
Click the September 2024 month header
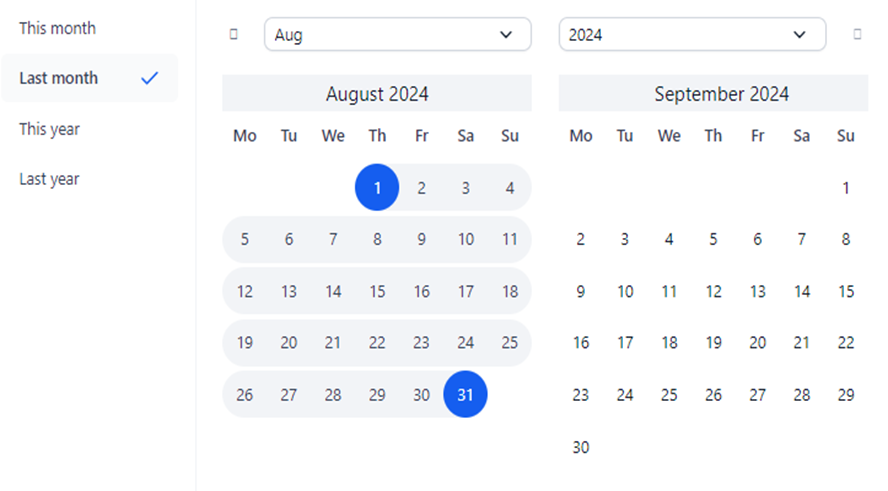coord(721,94)
